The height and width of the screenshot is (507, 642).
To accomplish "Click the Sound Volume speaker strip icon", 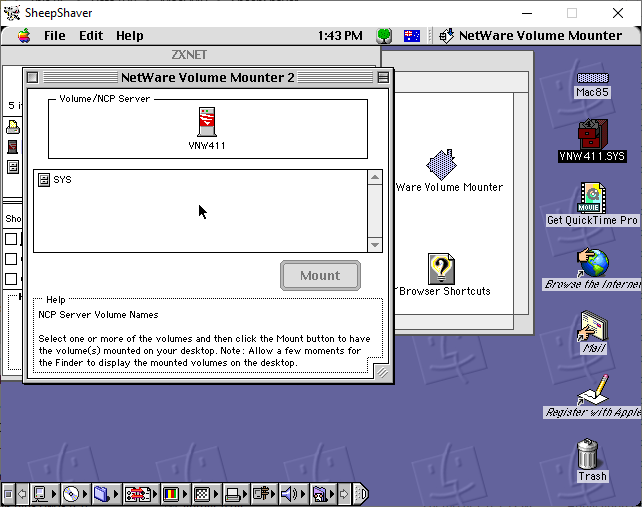I will click(x=289, y=494).
